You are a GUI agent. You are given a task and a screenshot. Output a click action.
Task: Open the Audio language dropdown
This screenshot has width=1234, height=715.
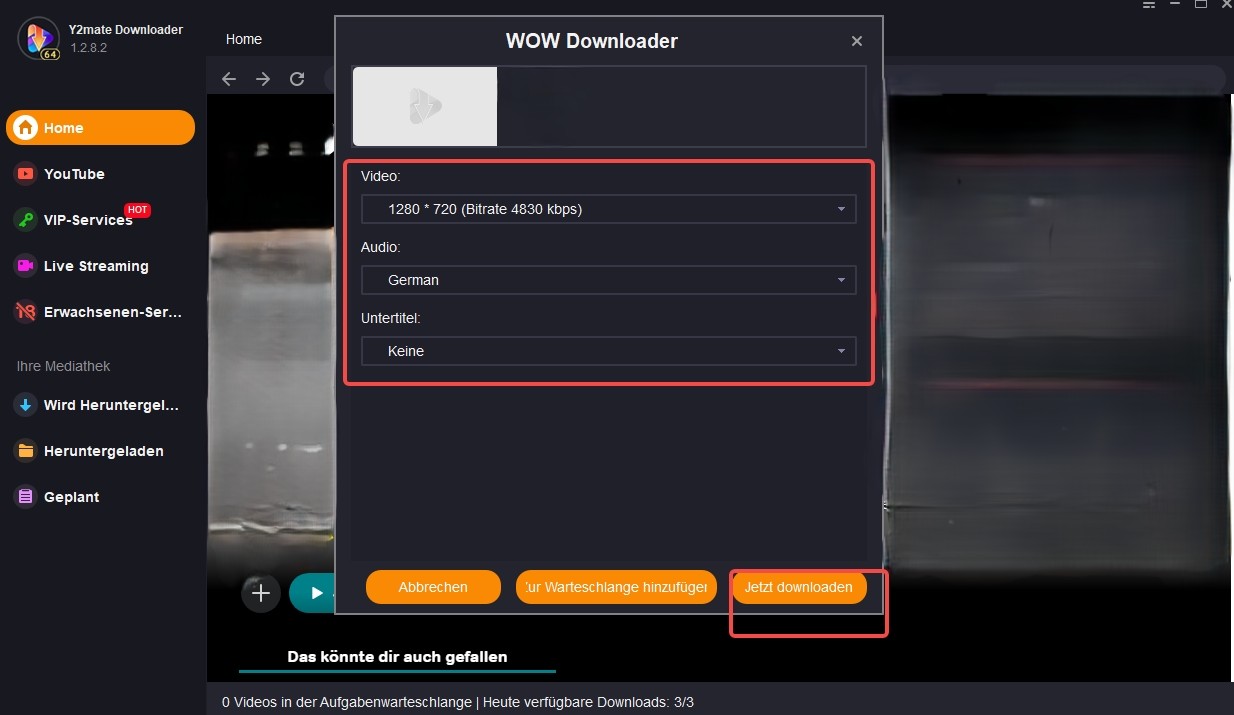(x=608, y=280)
